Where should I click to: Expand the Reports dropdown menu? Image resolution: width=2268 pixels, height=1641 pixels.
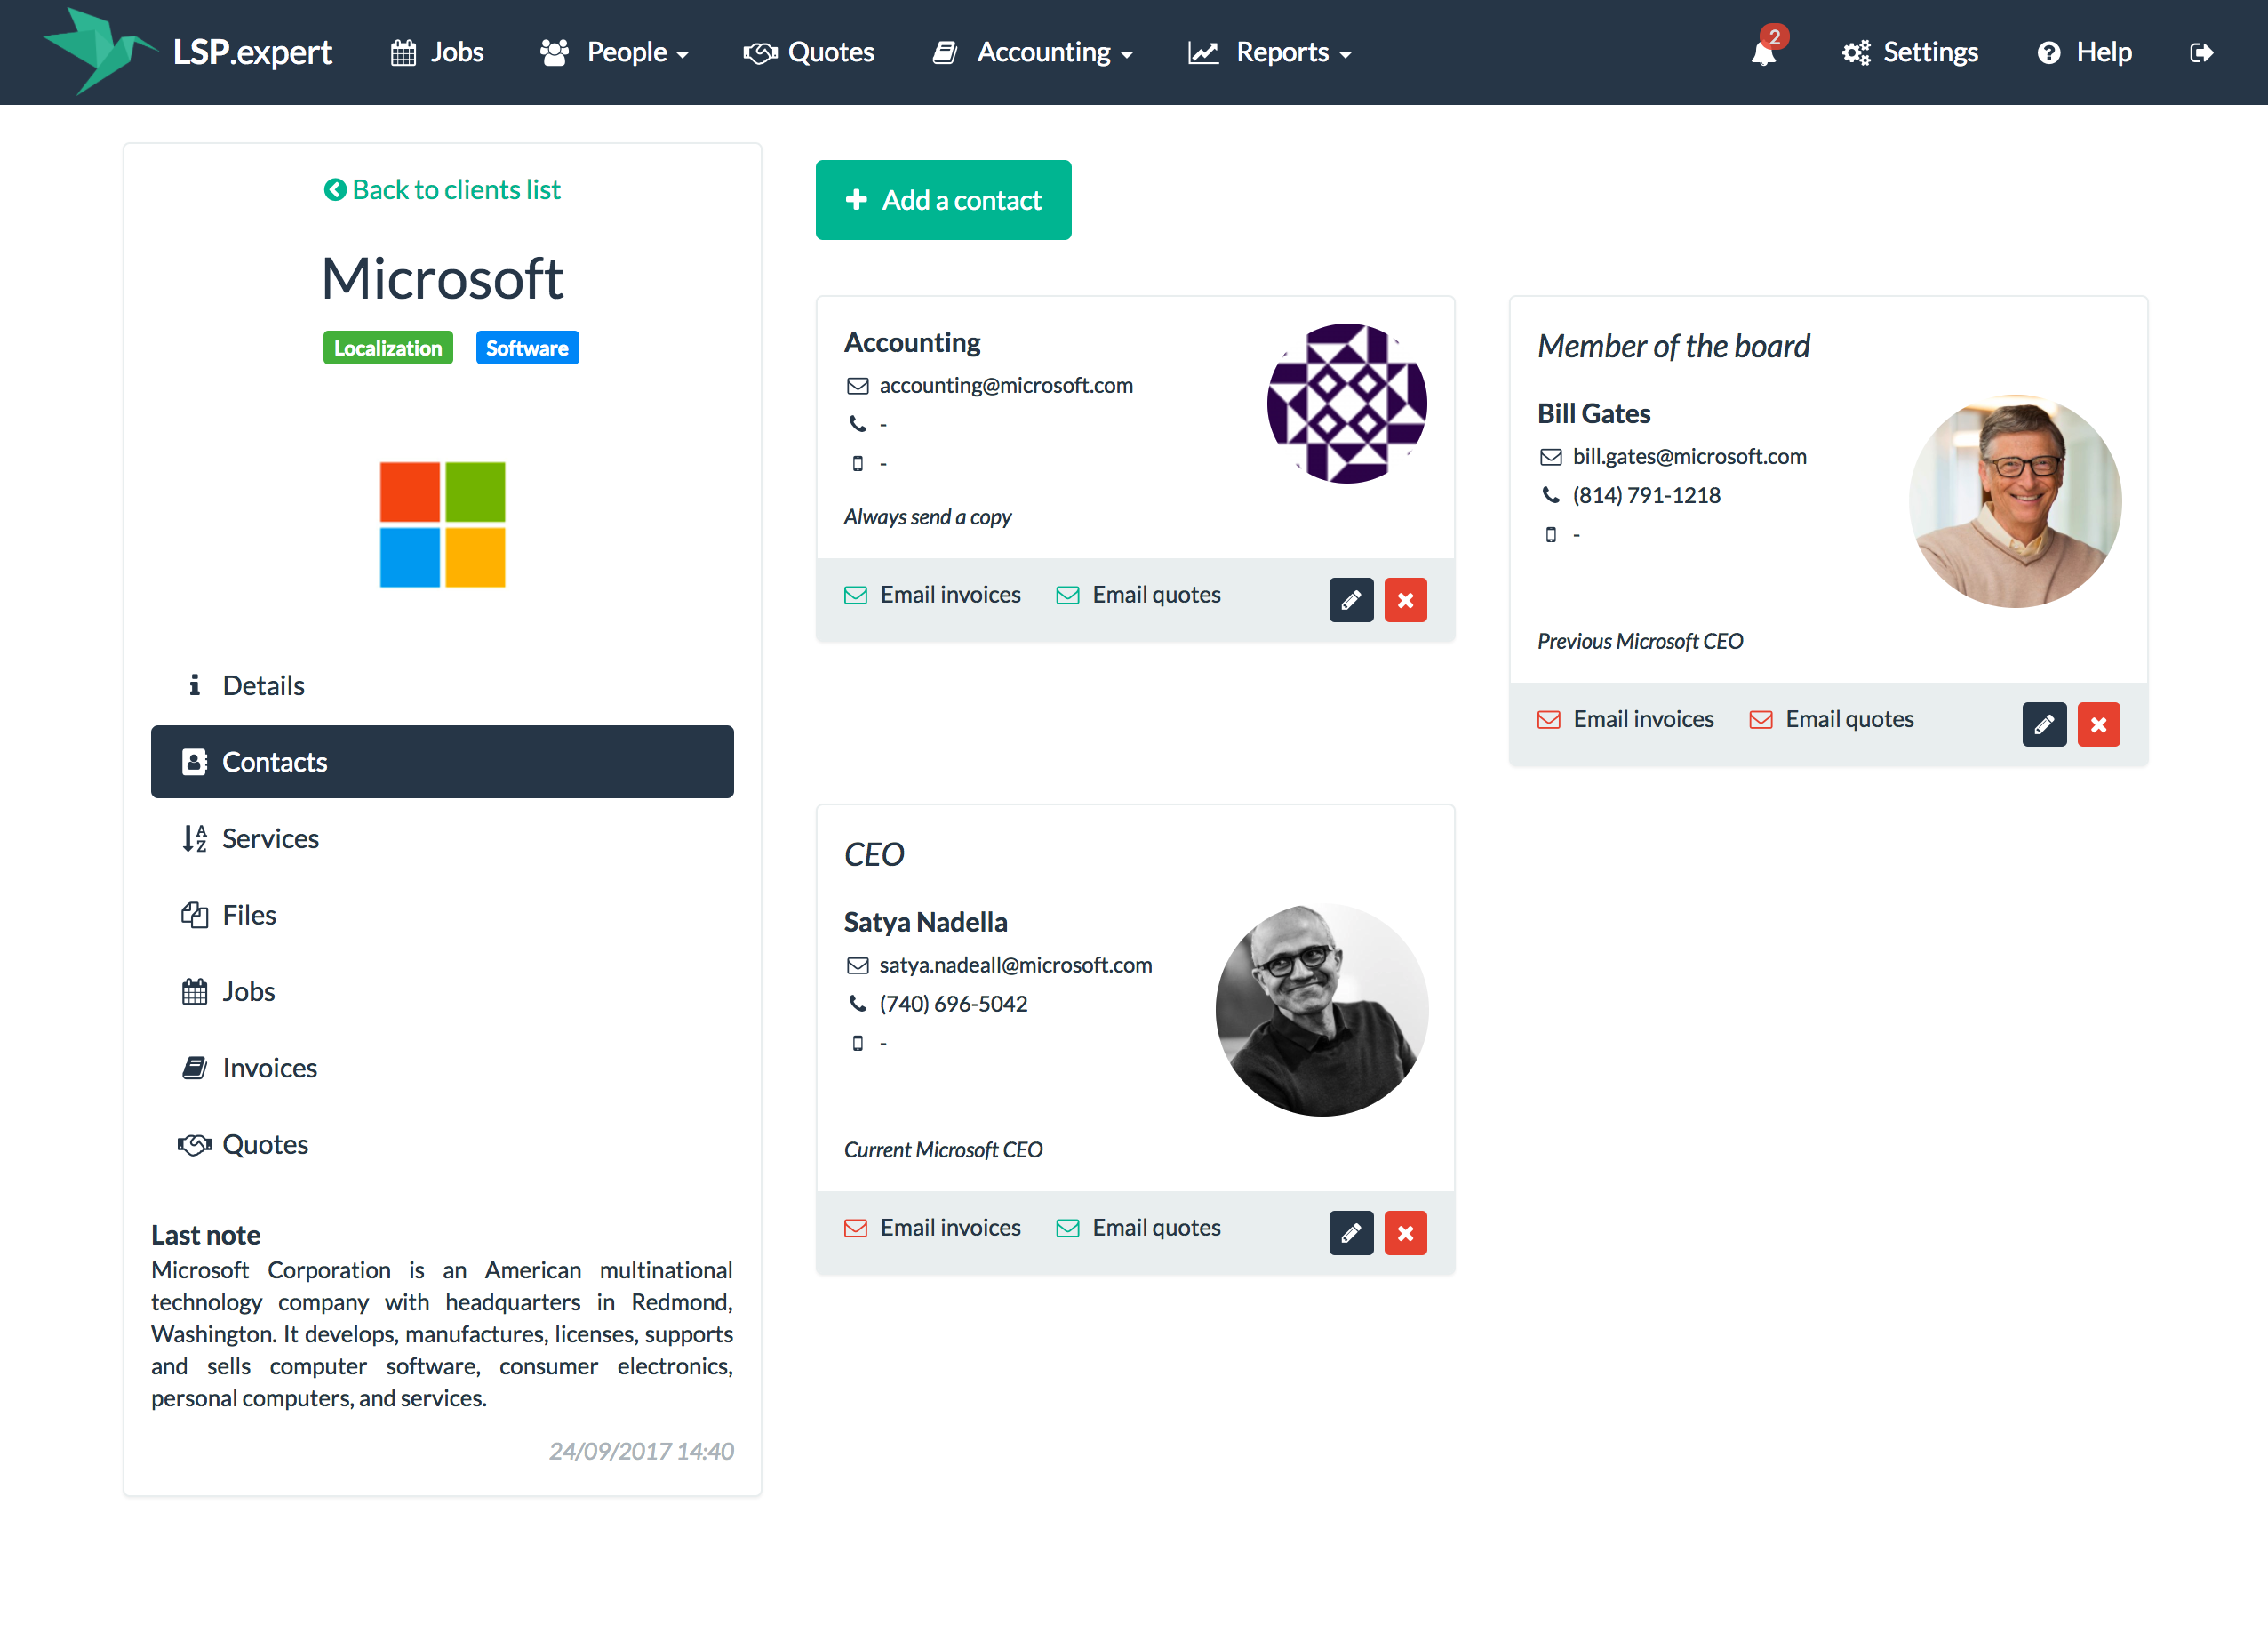click(1270, 52)
